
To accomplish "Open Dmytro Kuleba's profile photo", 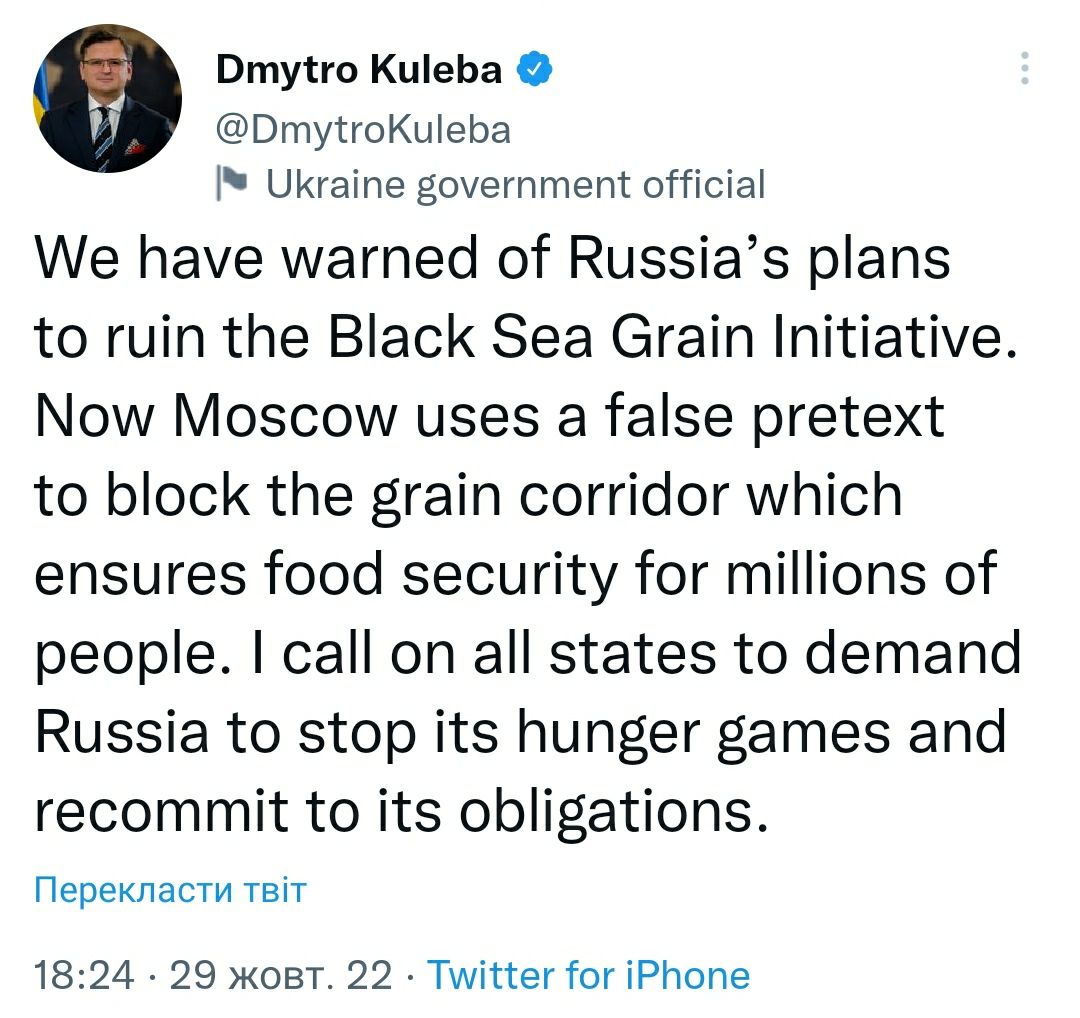I will point(107,98).
